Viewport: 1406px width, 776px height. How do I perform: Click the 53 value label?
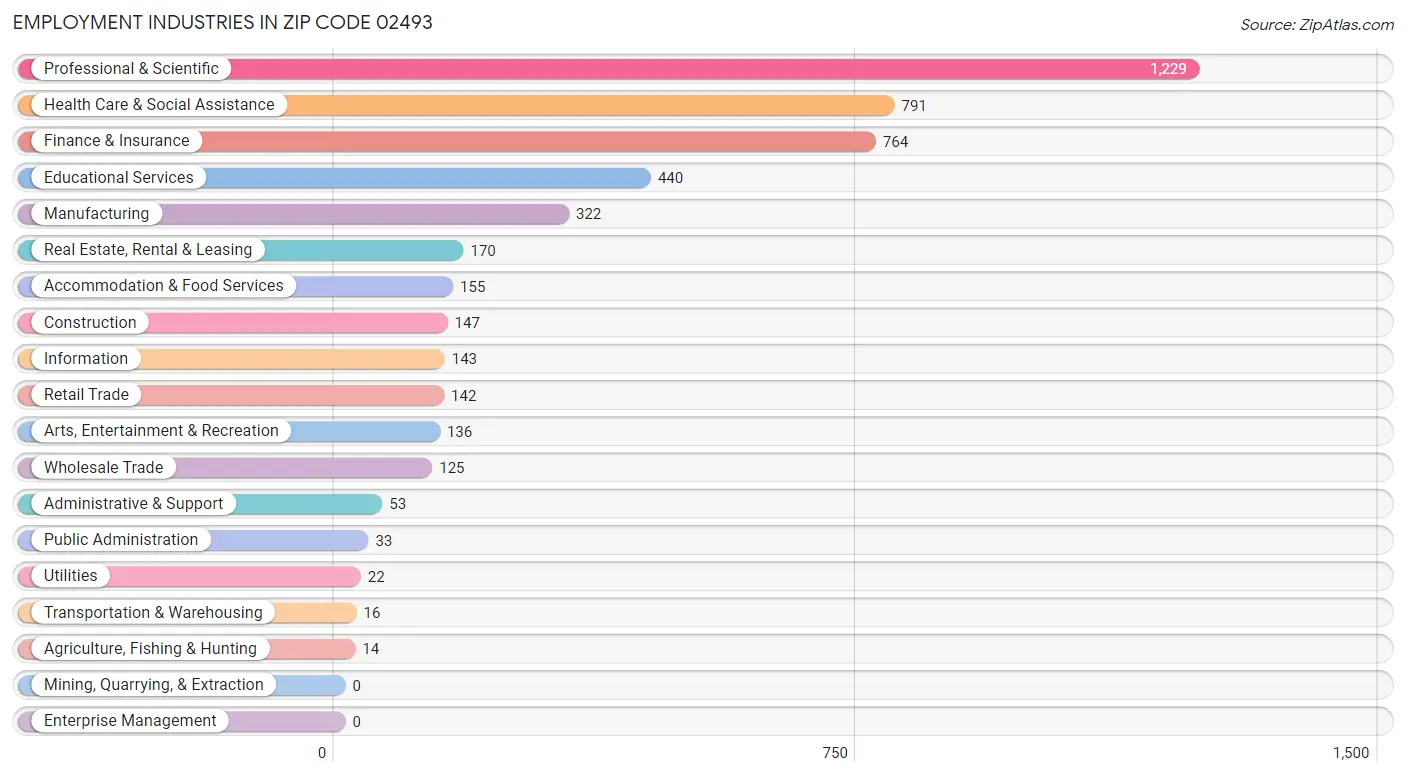[x=398, y=504]
